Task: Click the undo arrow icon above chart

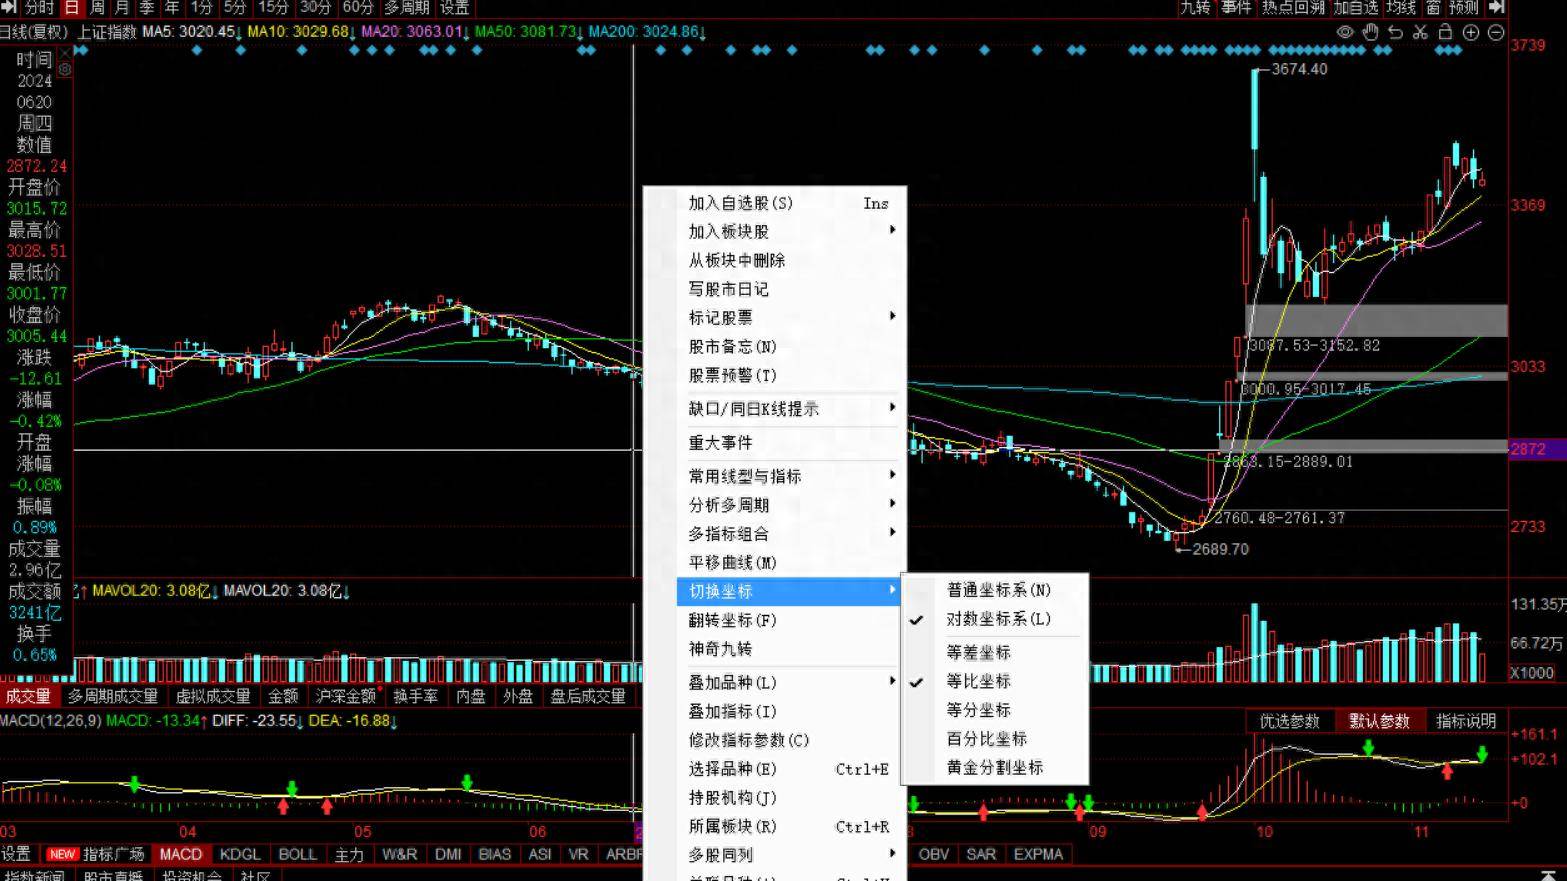Action: 1395,32
